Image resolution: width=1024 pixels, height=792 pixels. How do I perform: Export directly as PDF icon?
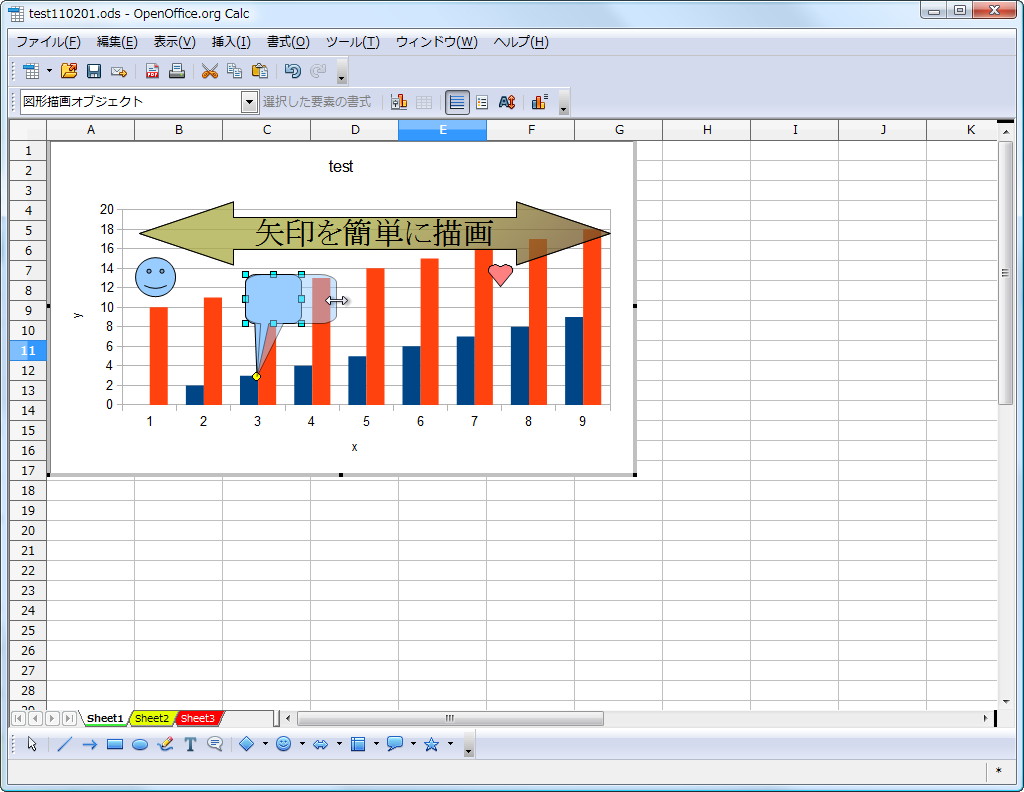coord(152,71)
